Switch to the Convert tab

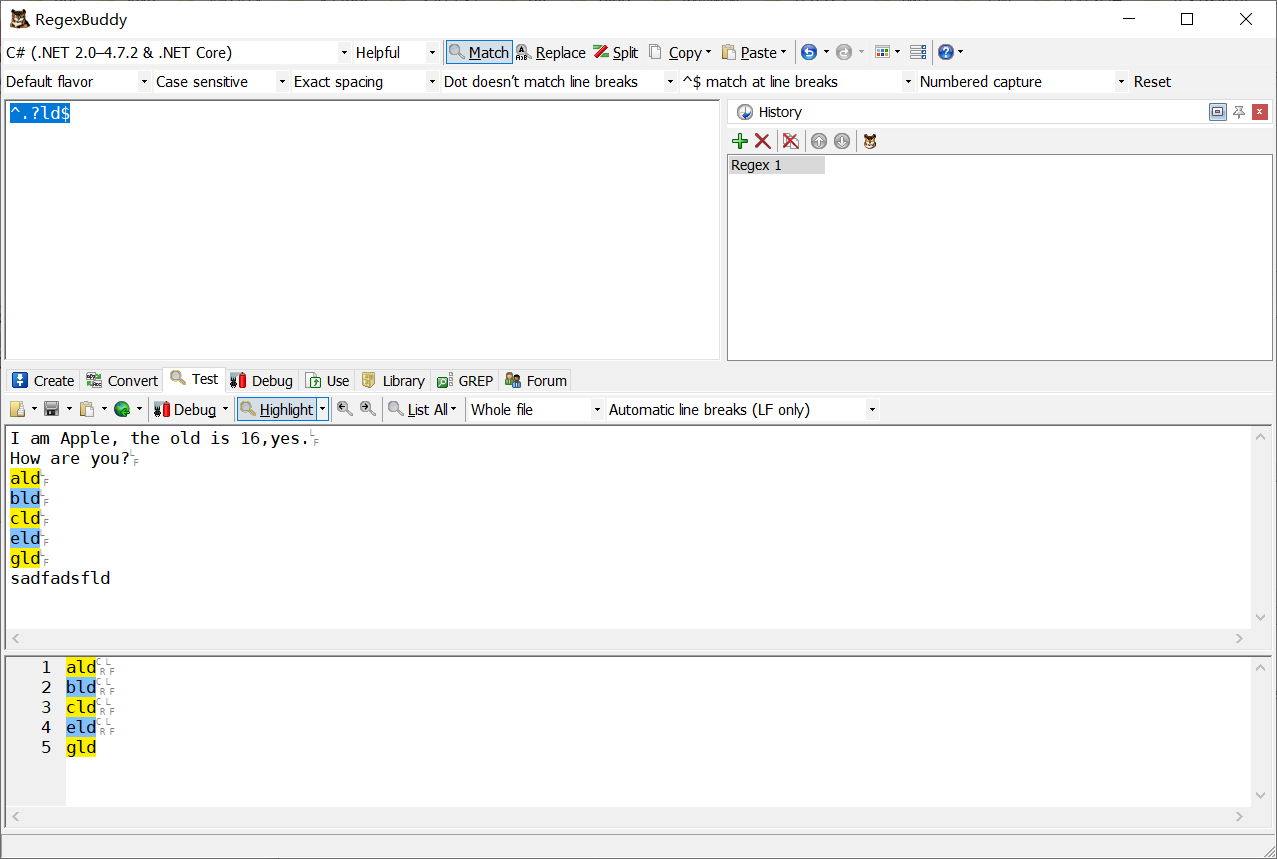click(x=122, y=380)
